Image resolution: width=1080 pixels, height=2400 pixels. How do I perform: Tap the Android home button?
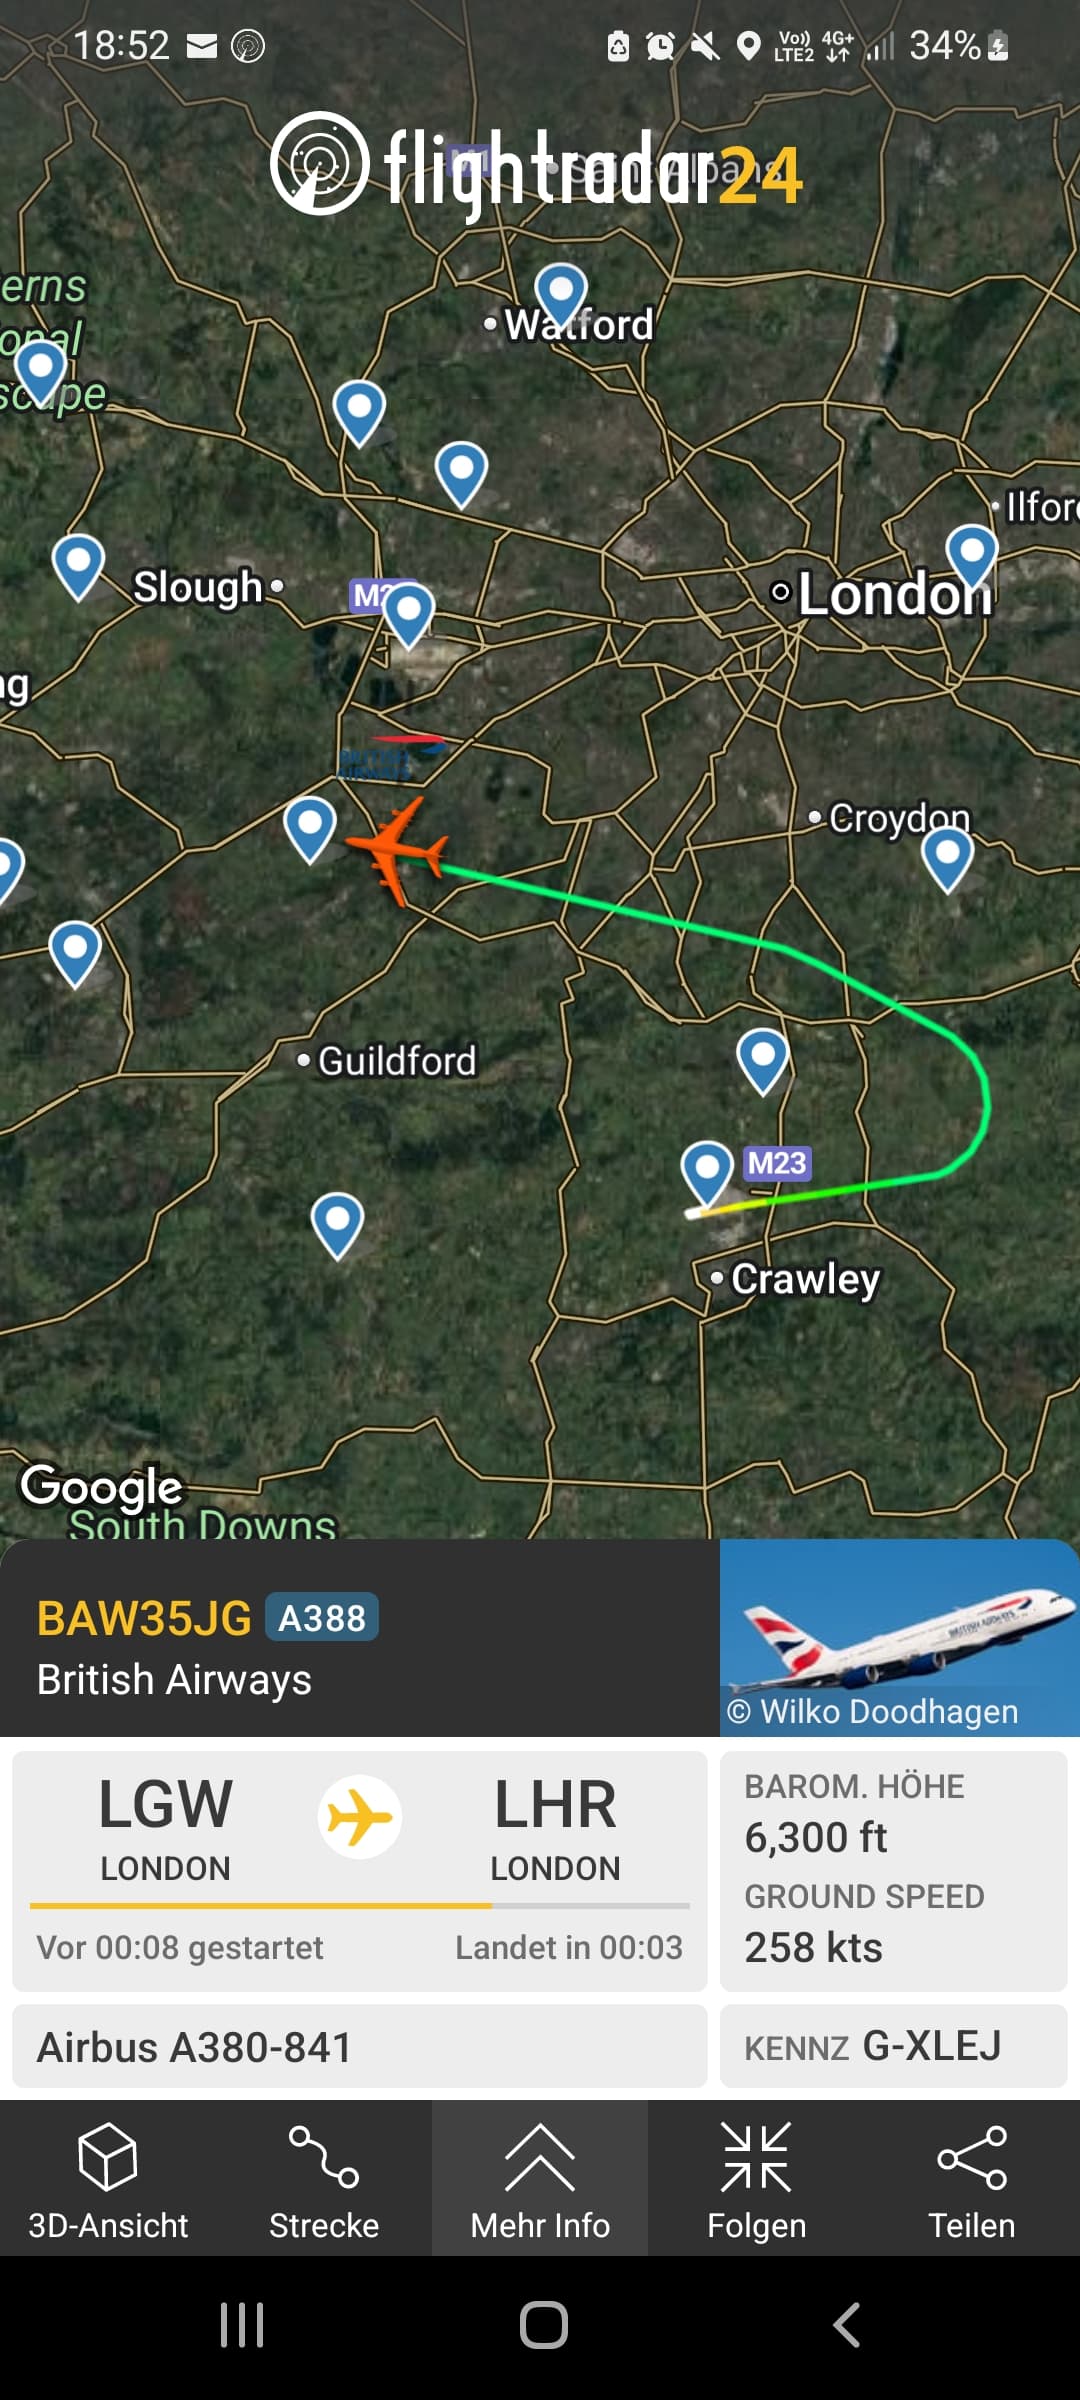tap(543, 2325)
